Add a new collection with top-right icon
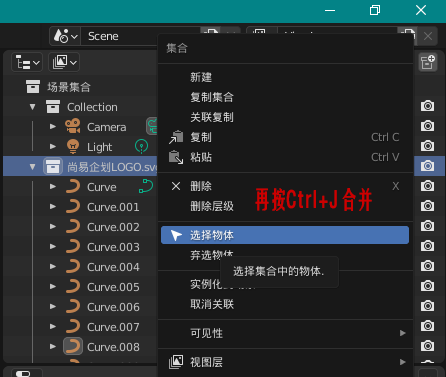This screenshot has height=377, width=446. coord(428,62)
